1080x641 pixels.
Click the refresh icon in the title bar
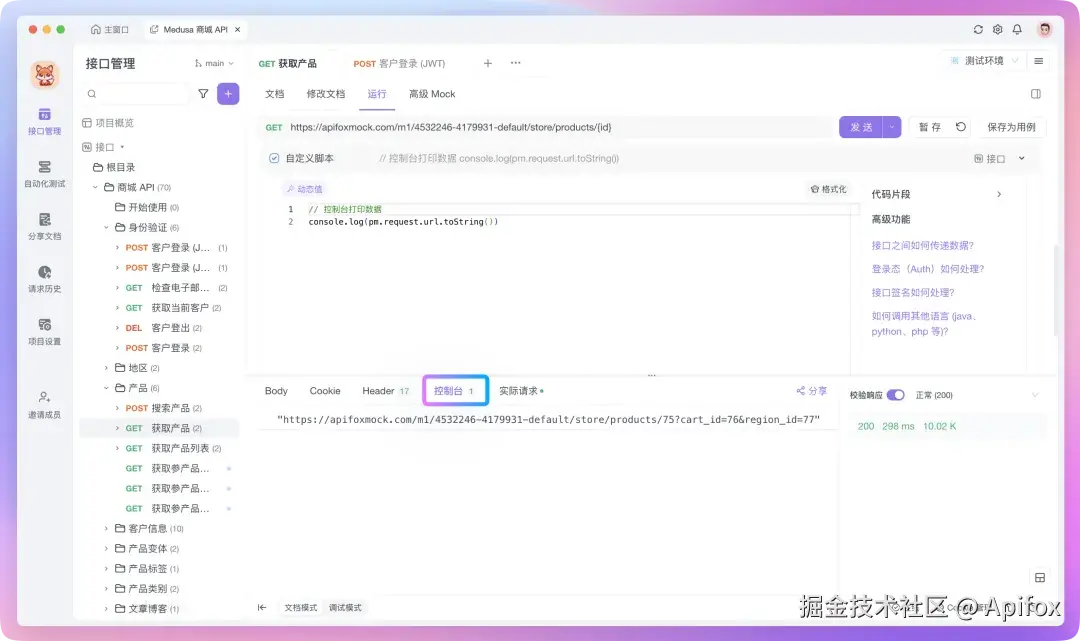coord(978,30)
